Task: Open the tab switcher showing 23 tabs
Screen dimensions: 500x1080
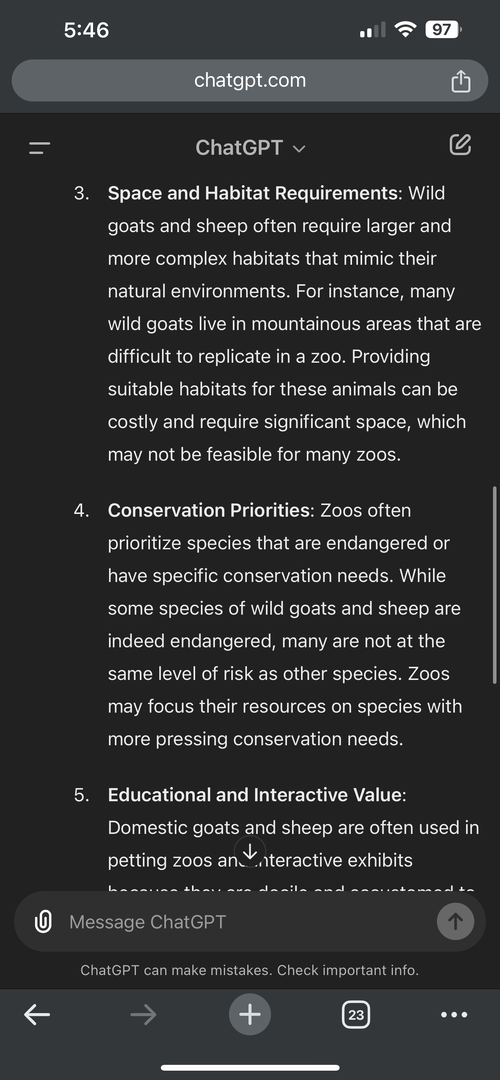Action: [356, 1014]
